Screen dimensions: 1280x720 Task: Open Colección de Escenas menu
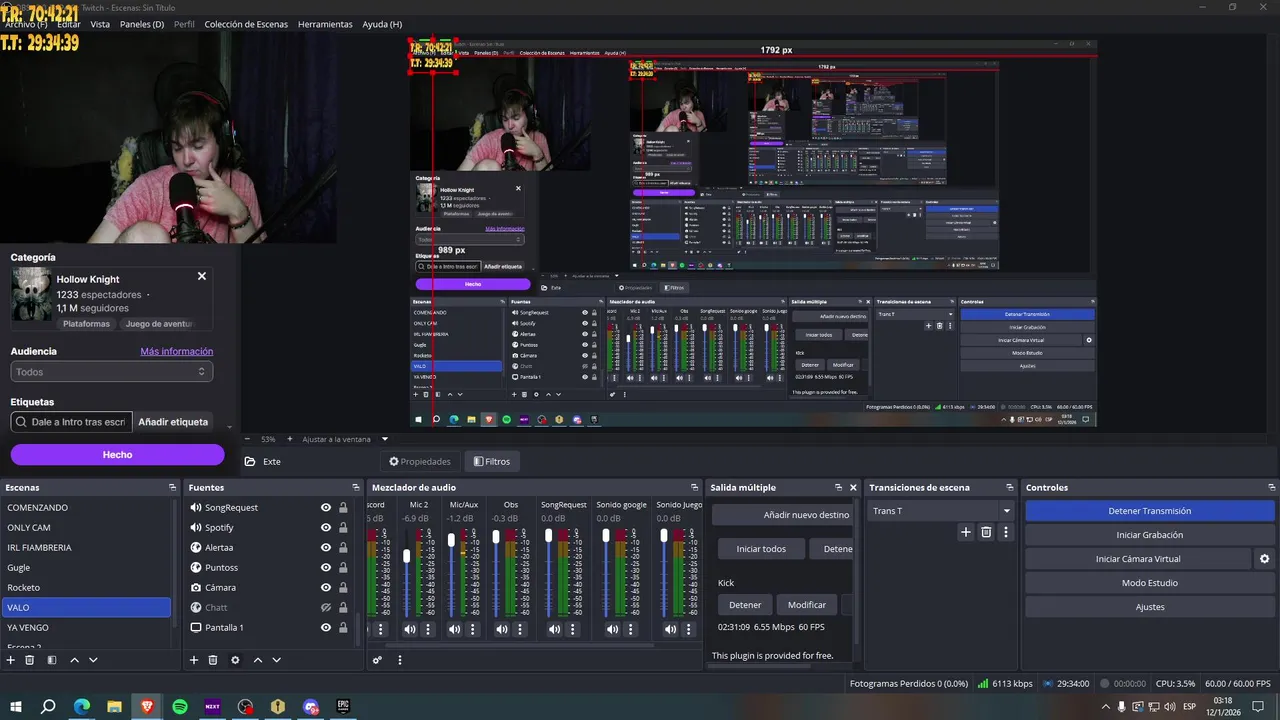[x=246, y=24]
